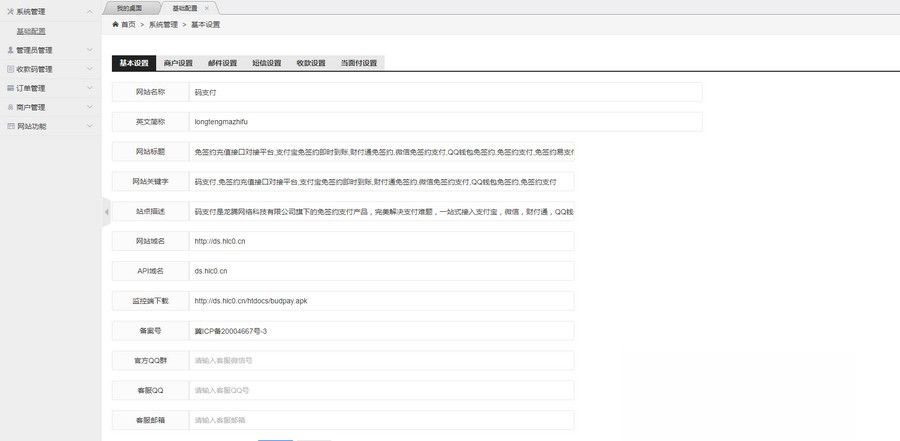Click the 网站功能 icon in sidebar

click(x=10, y=126)
